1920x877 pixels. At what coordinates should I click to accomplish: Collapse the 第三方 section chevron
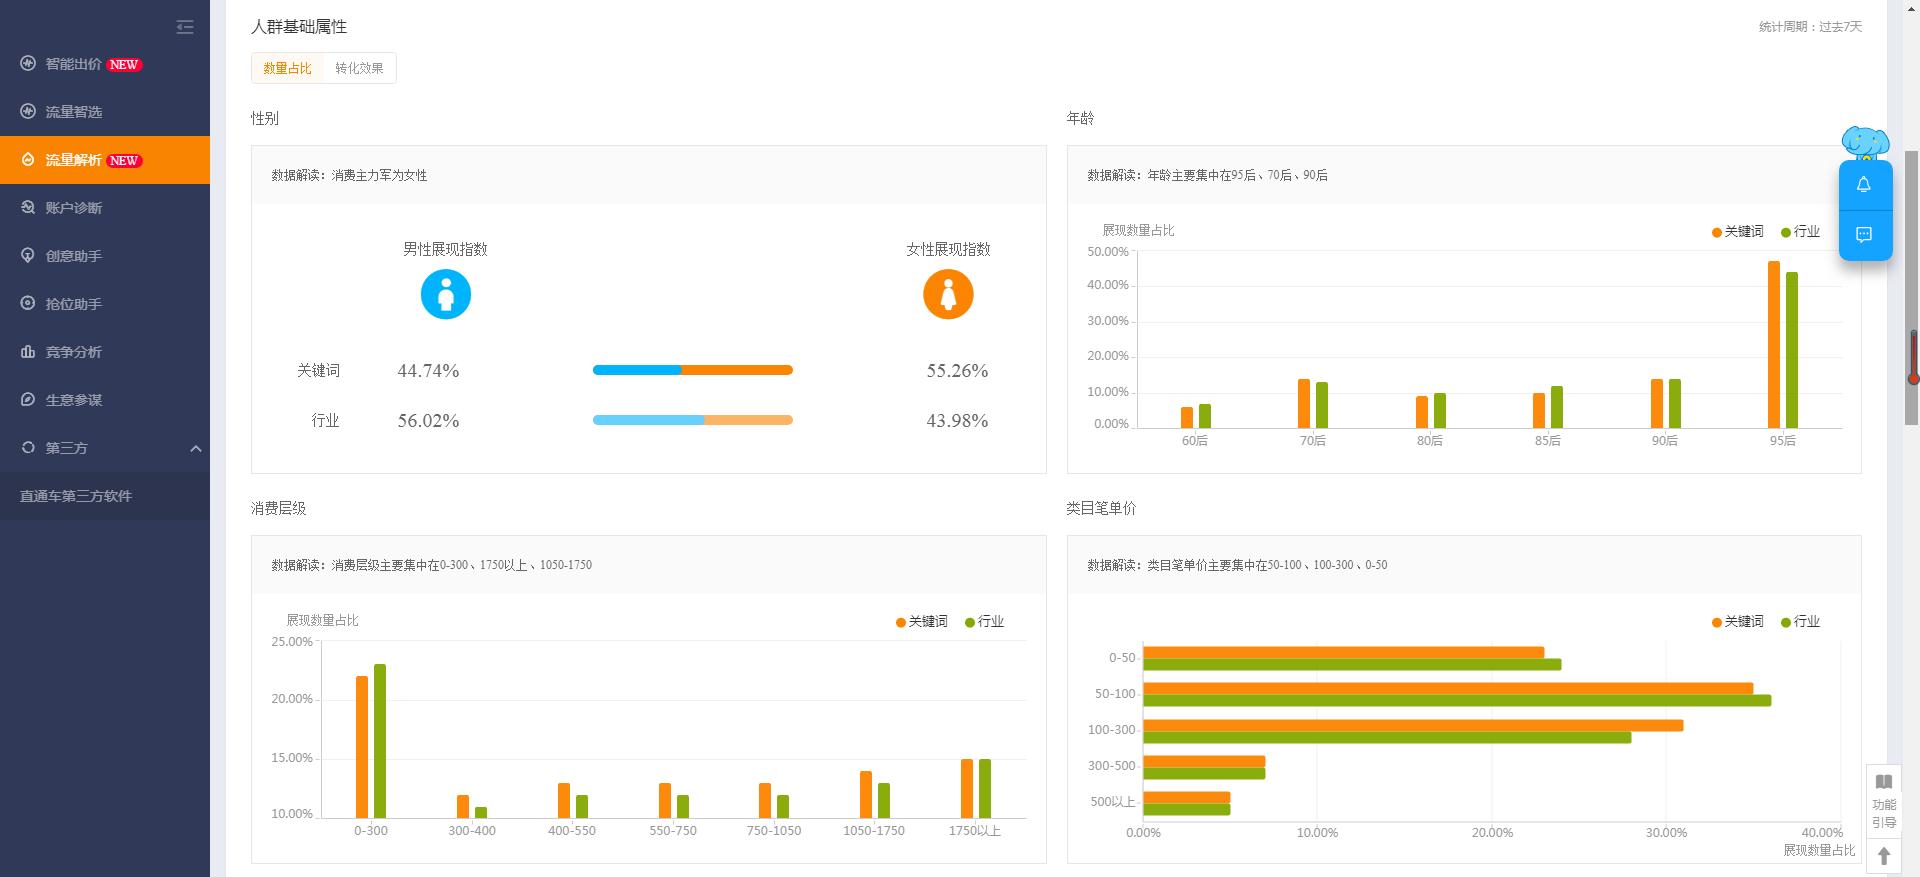click(x=196, y=448)
